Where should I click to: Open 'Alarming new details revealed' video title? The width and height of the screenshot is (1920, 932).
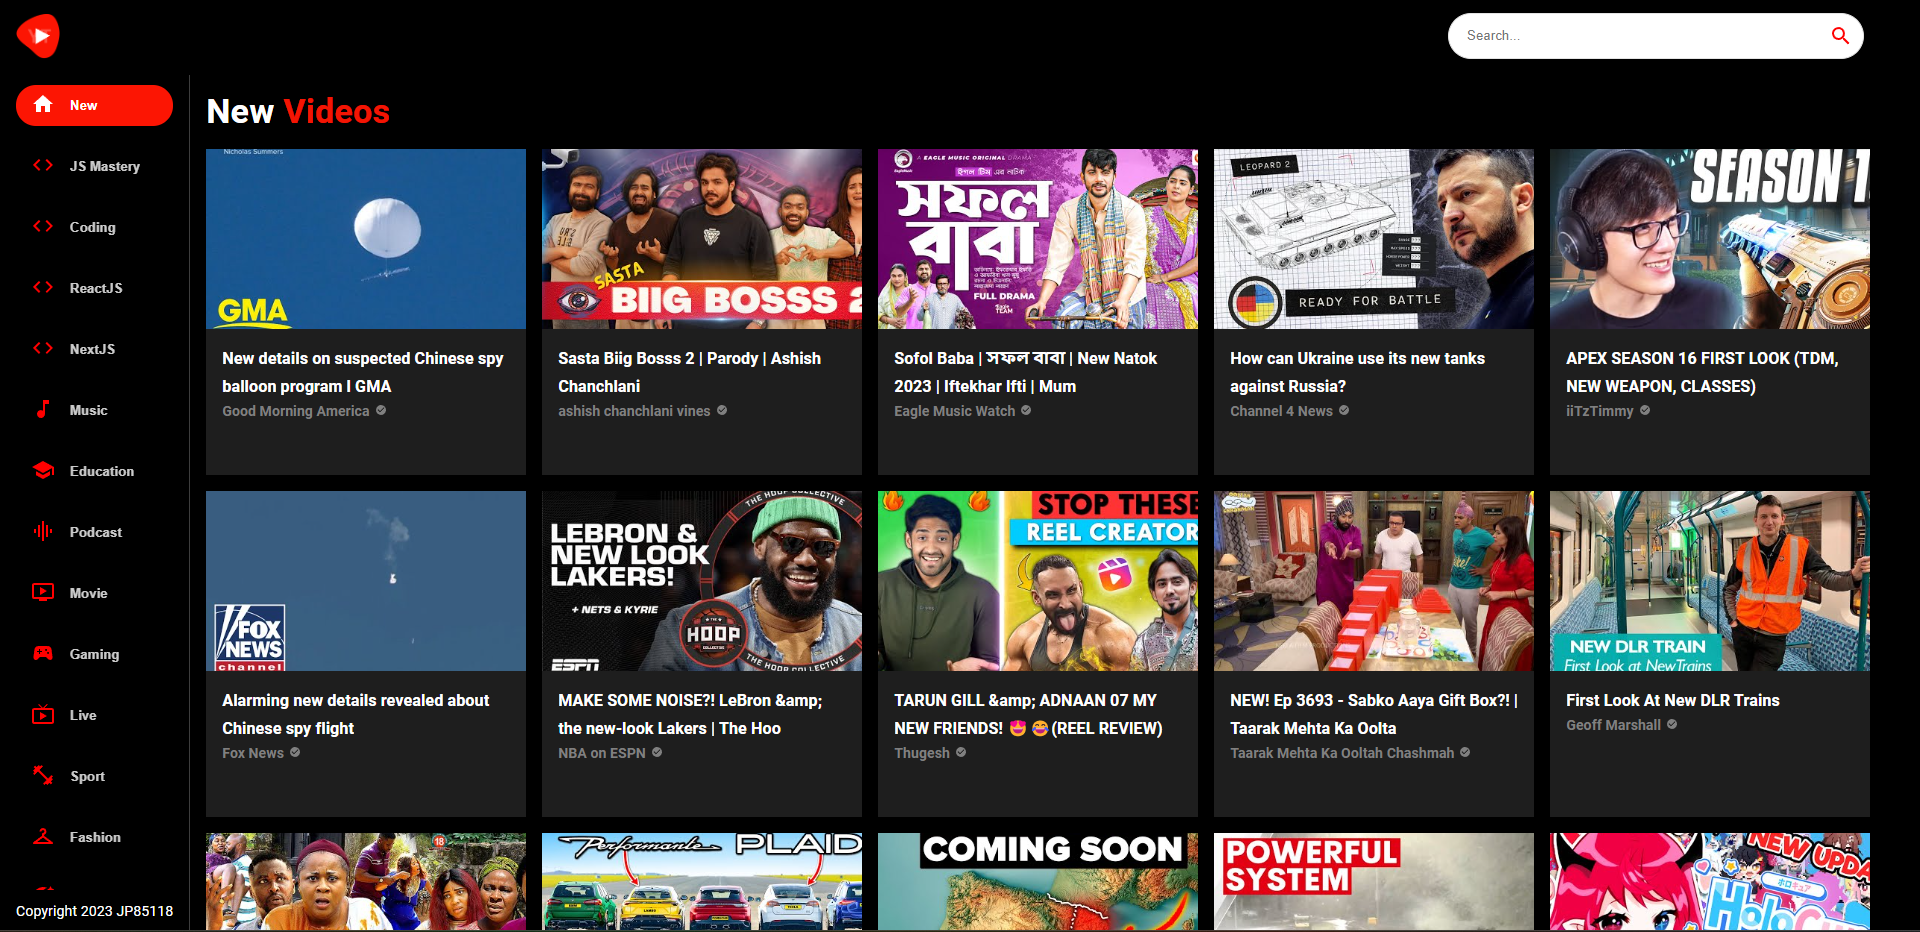(356, 714)
